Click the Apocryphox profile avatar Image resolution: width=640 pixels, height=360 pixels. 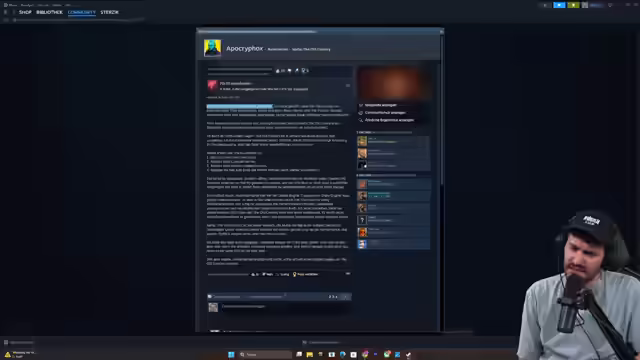[x=212, y=48]
